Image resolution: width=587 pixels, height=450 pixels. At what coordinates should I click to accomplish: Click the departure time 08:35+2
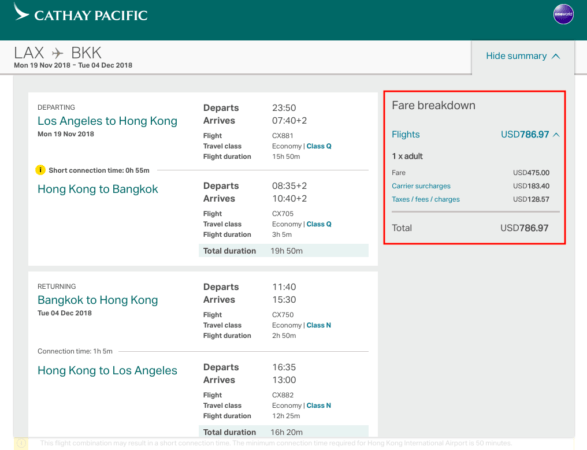[x=289, y=186]
